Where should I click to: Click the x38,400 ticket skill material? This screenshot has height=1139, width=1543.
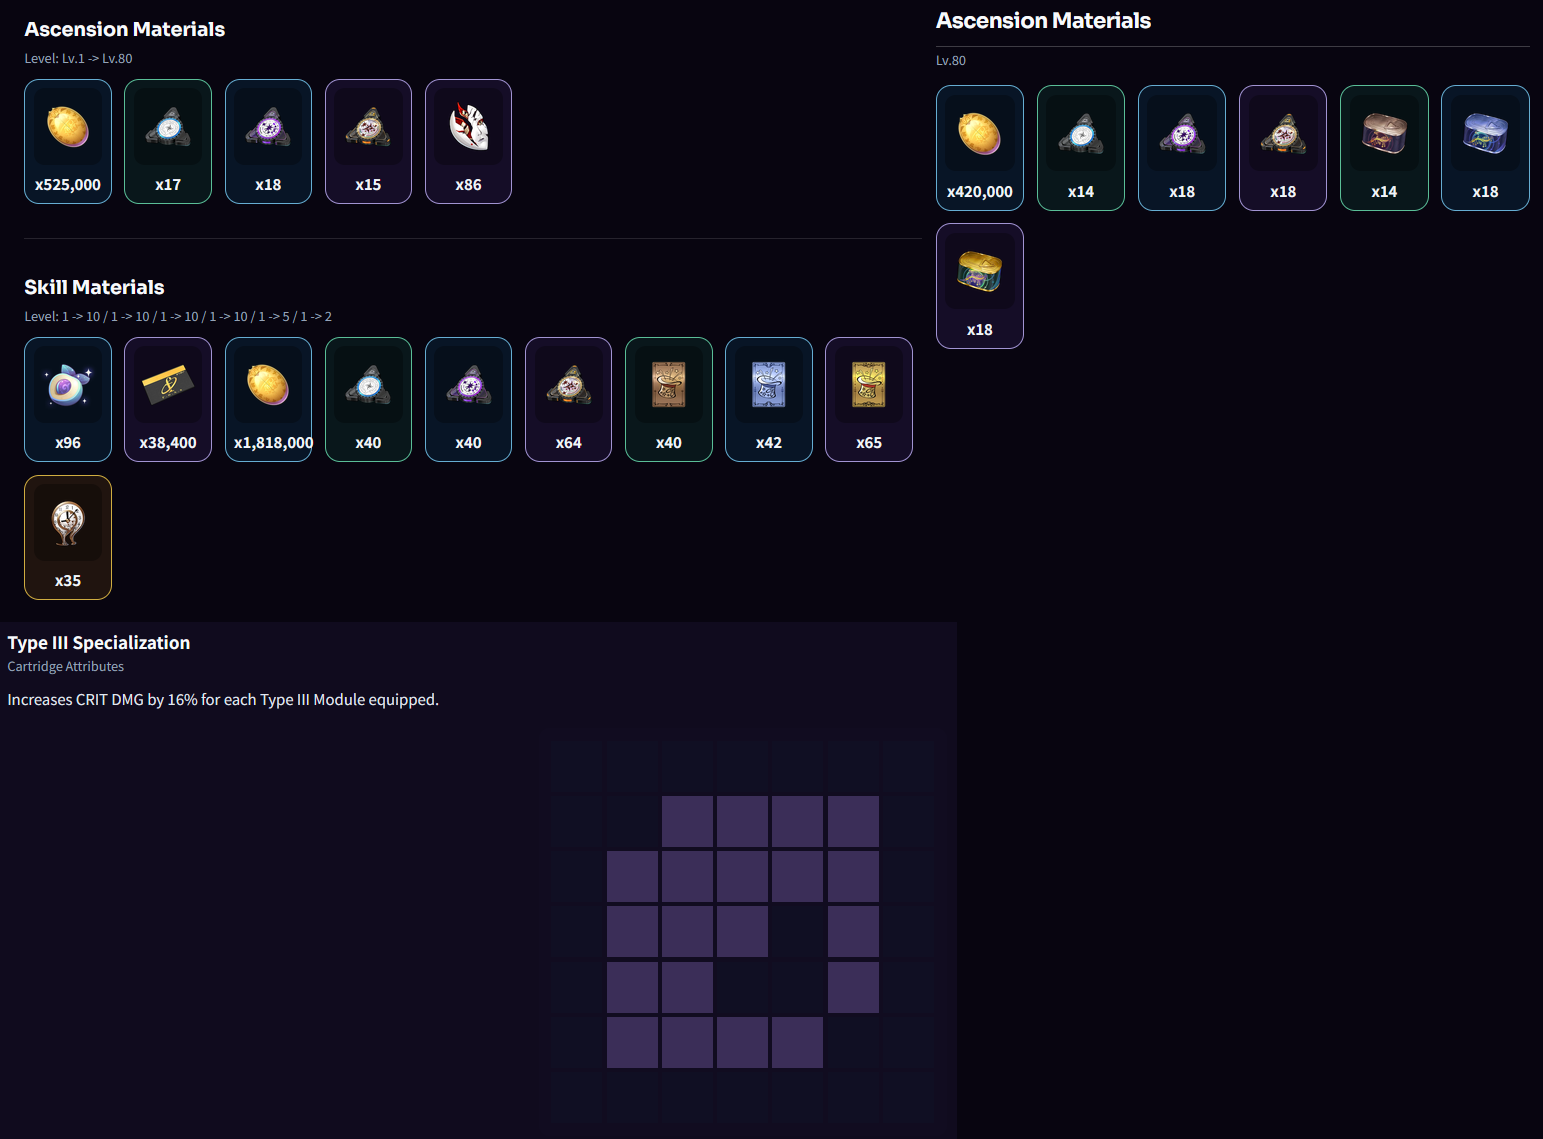point(168,400)
